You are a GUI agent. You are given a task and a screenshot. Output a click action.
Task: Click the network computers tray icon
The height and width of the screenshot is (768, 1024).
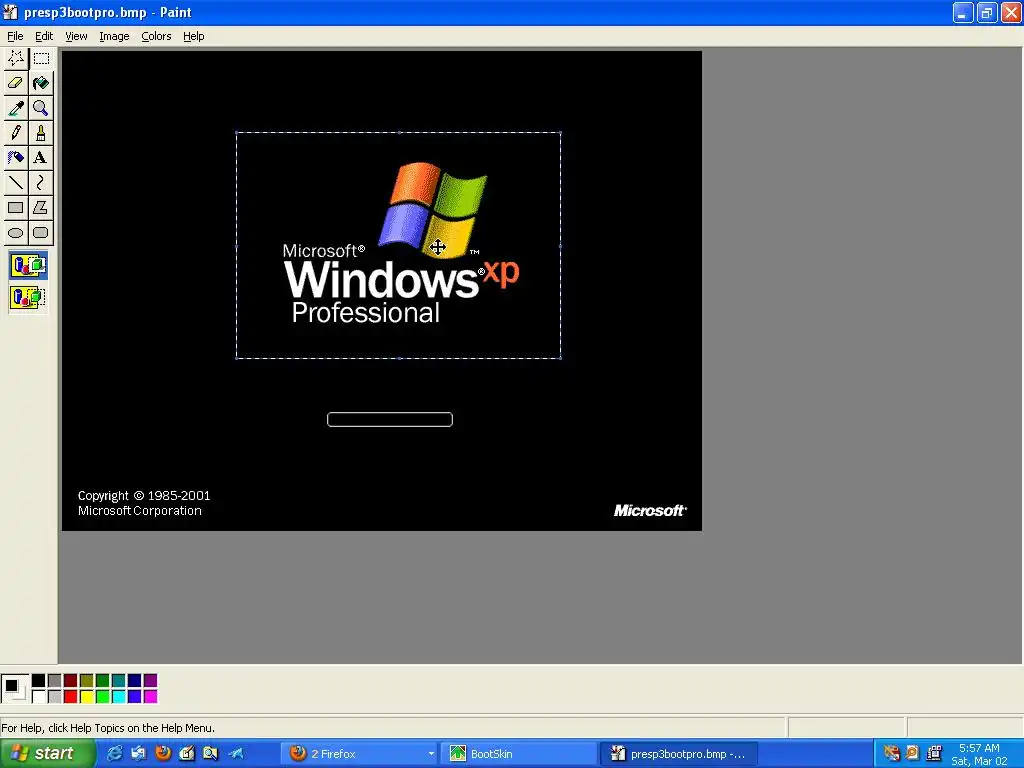(x=934, y=753)
